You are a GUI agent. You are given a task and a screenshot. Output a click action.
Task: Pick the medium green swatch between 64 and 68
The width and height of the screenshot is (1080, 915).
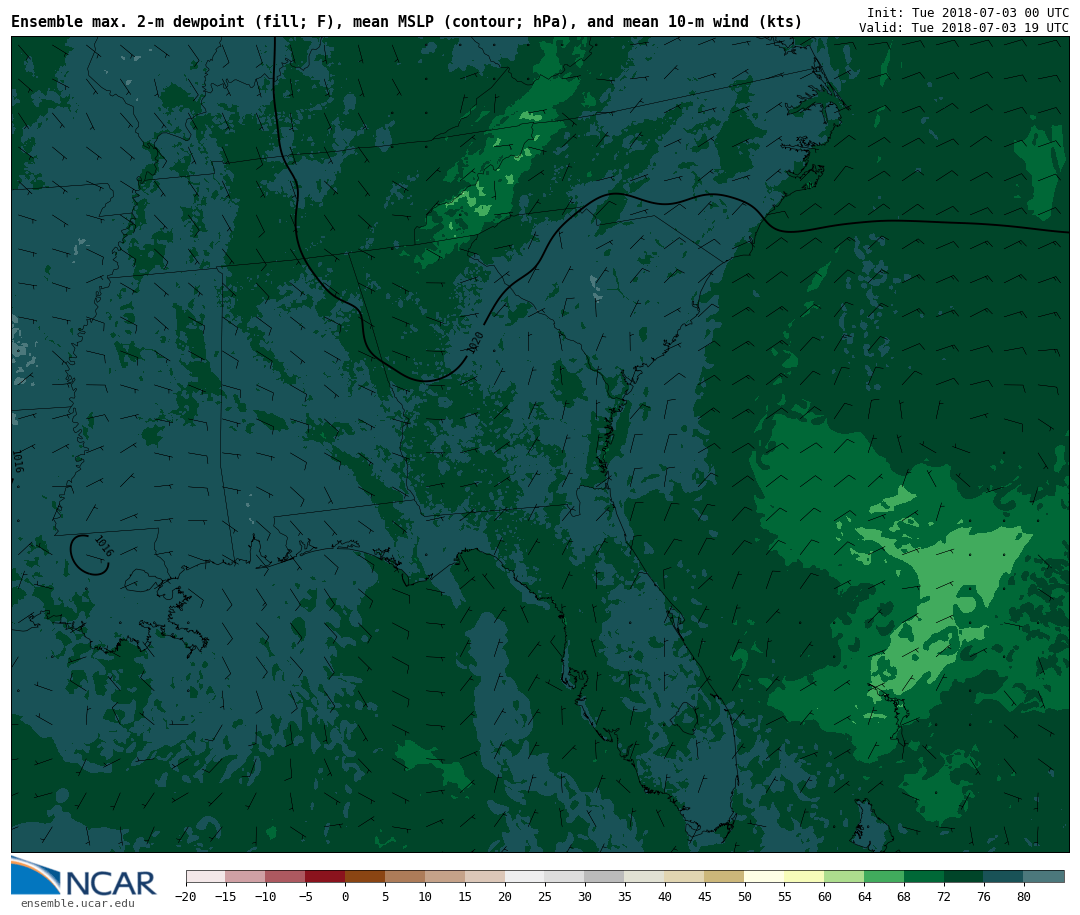[884, 876]
